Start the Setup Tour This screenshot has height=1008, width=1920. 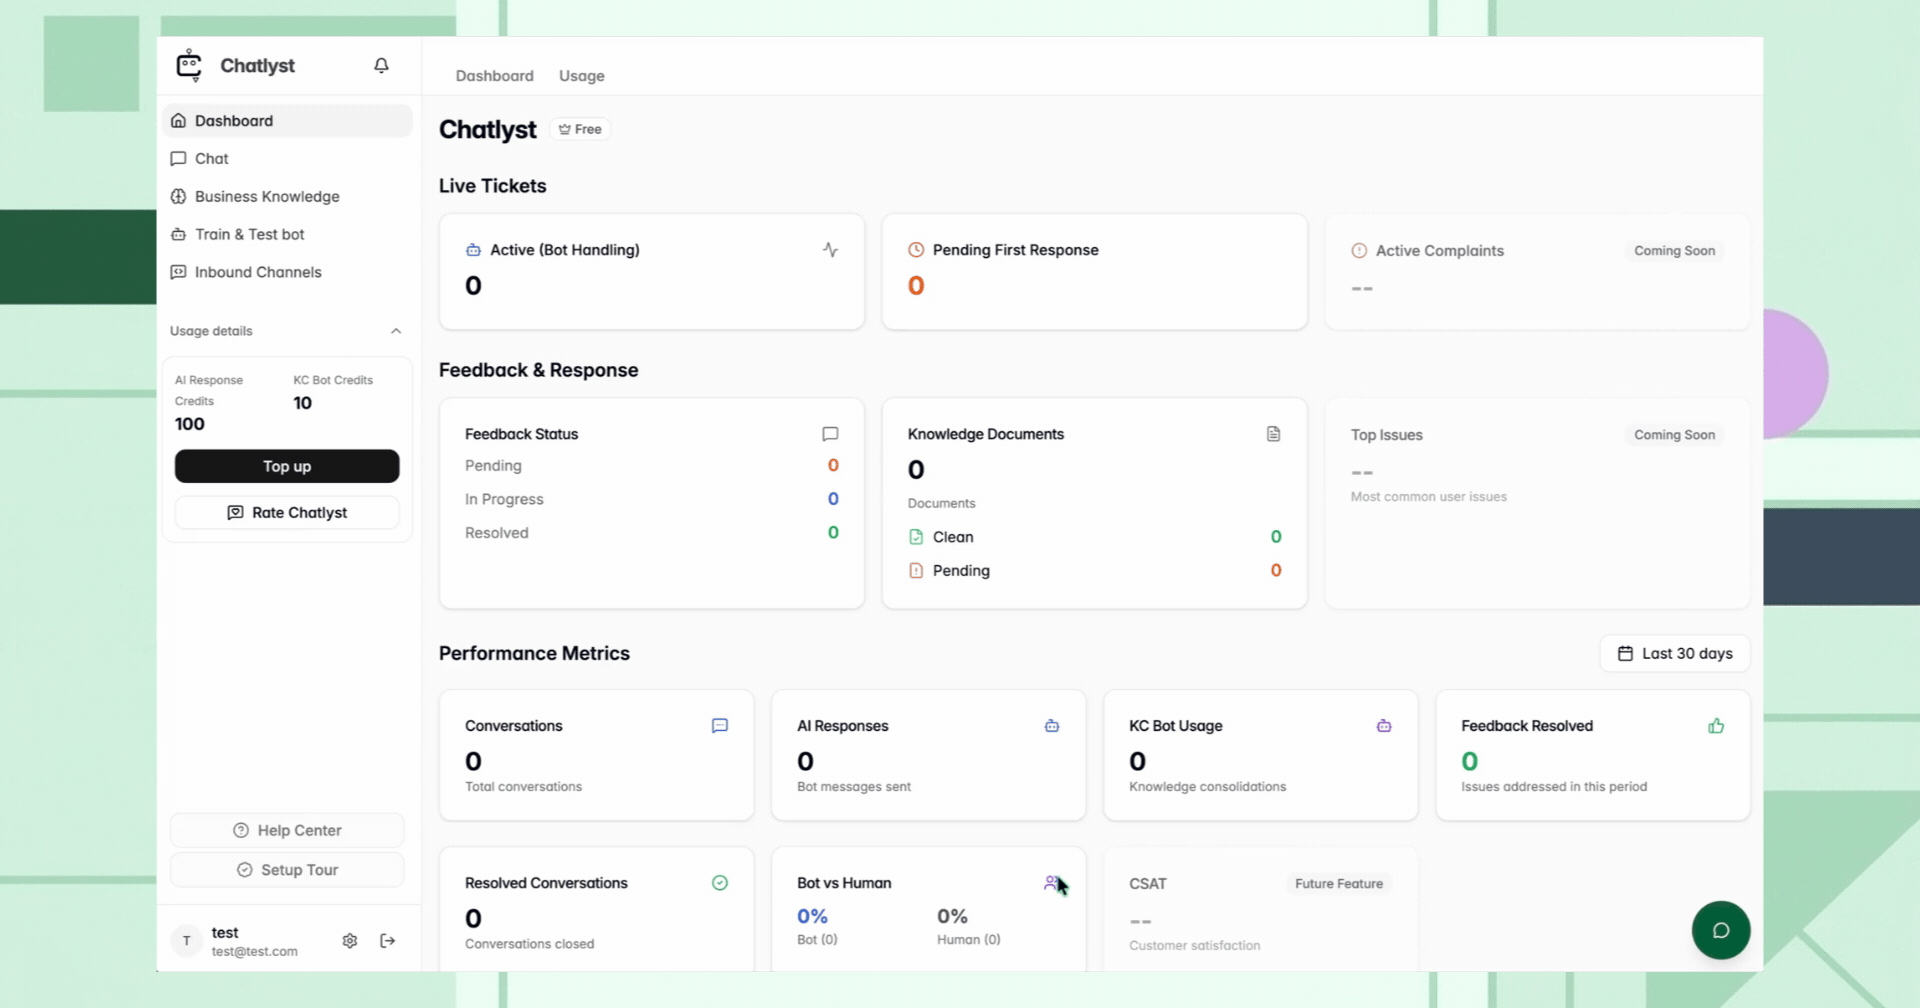pyautogui.click(x=287, y=870)
